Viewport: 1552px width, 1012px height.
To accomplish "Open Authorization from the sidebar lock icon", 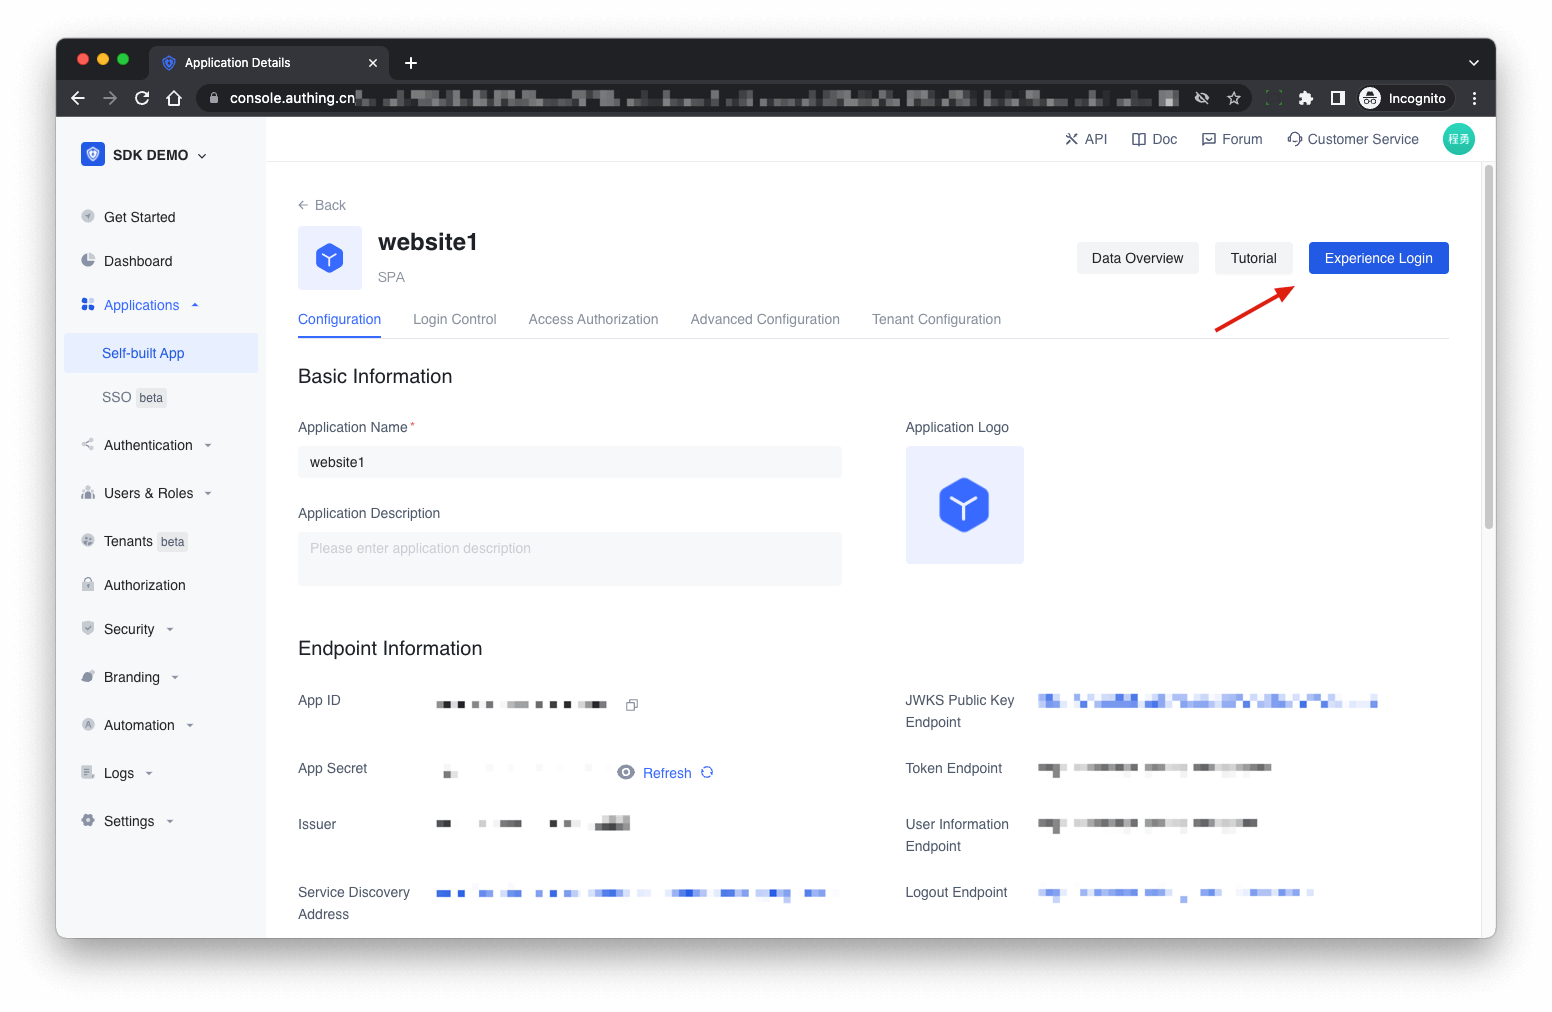I will 88,585.
